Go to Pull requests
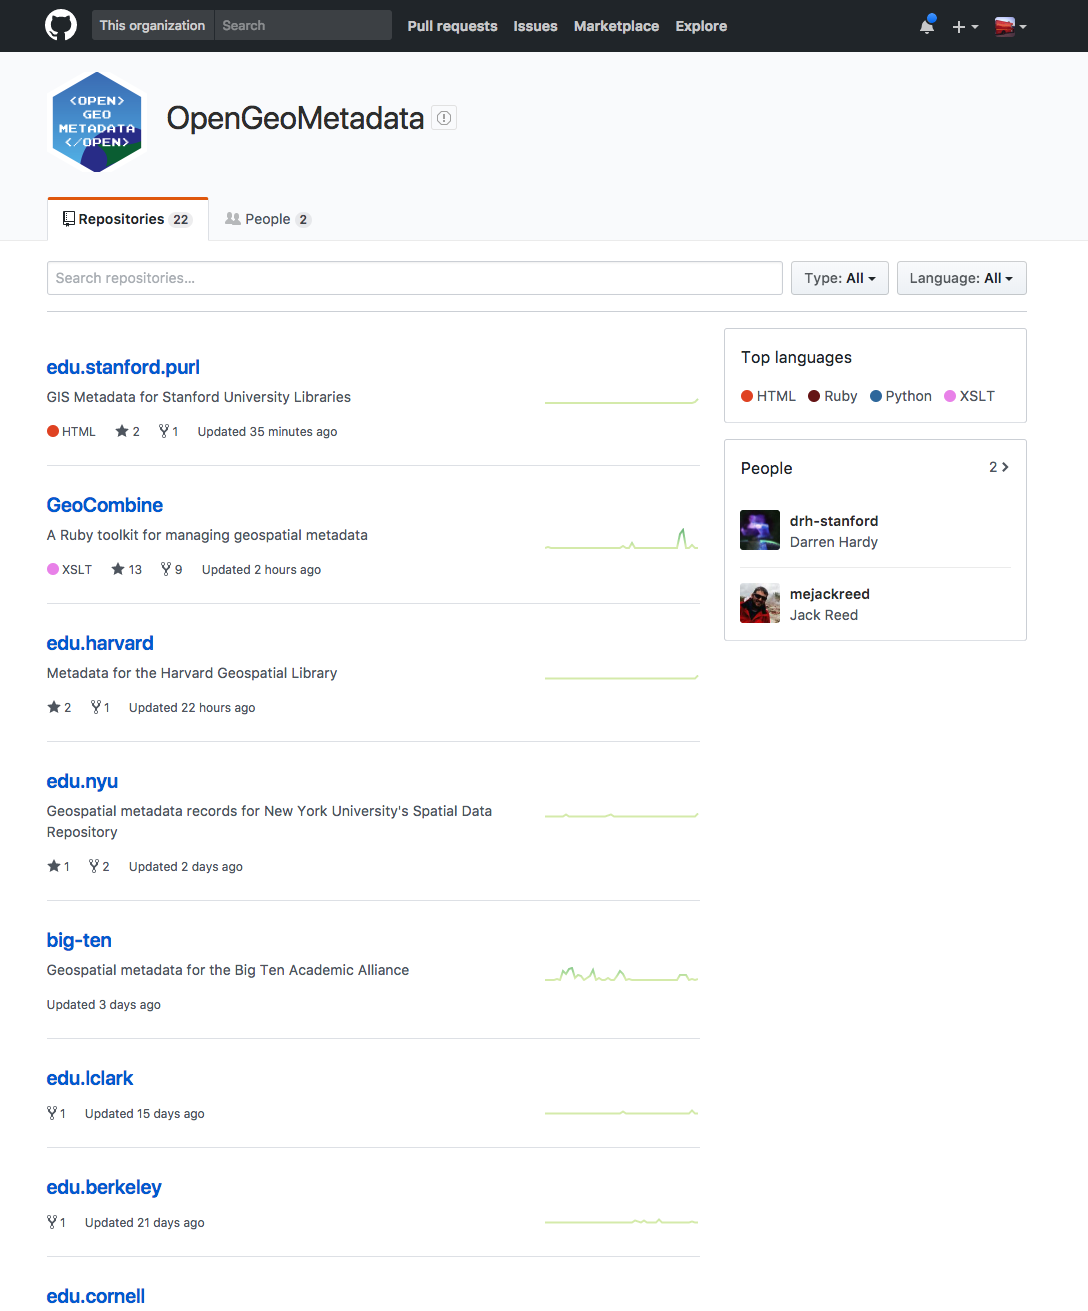 click(452, 26)
